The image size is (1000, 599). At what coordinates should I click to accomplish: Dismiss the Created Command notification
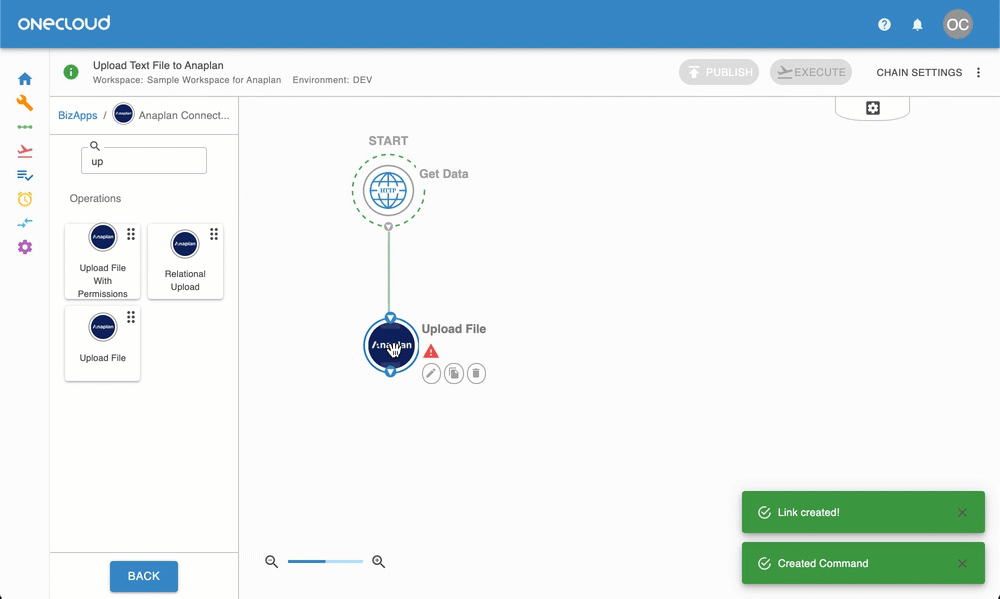962,563
